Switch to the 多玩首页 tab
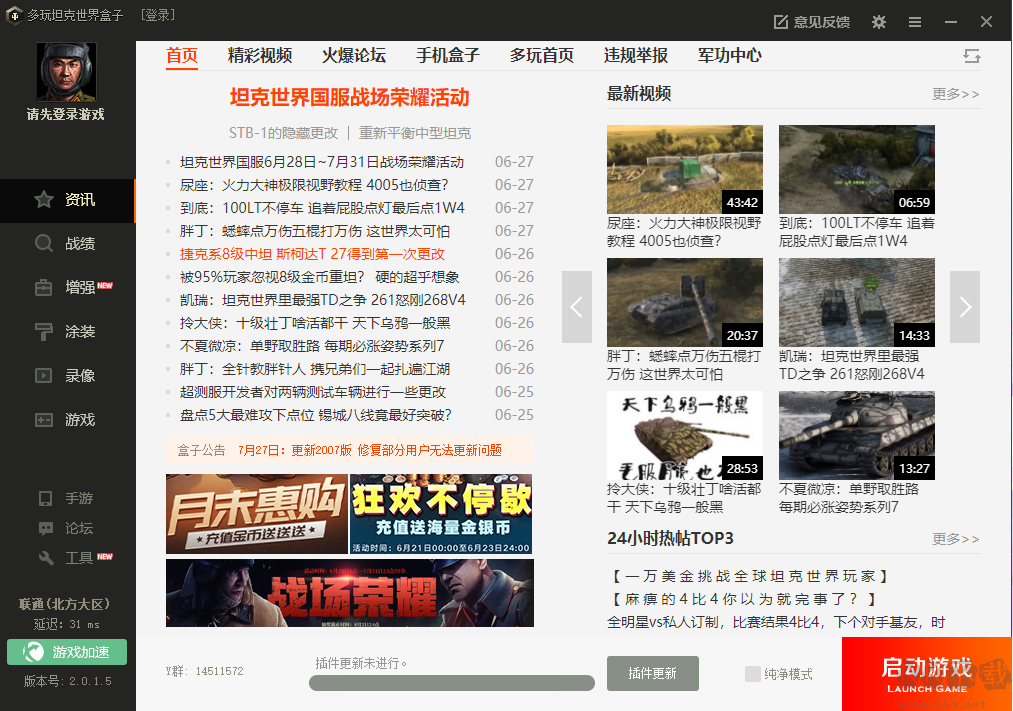Viewport: 1013px width, 711px height. point(541,56)
